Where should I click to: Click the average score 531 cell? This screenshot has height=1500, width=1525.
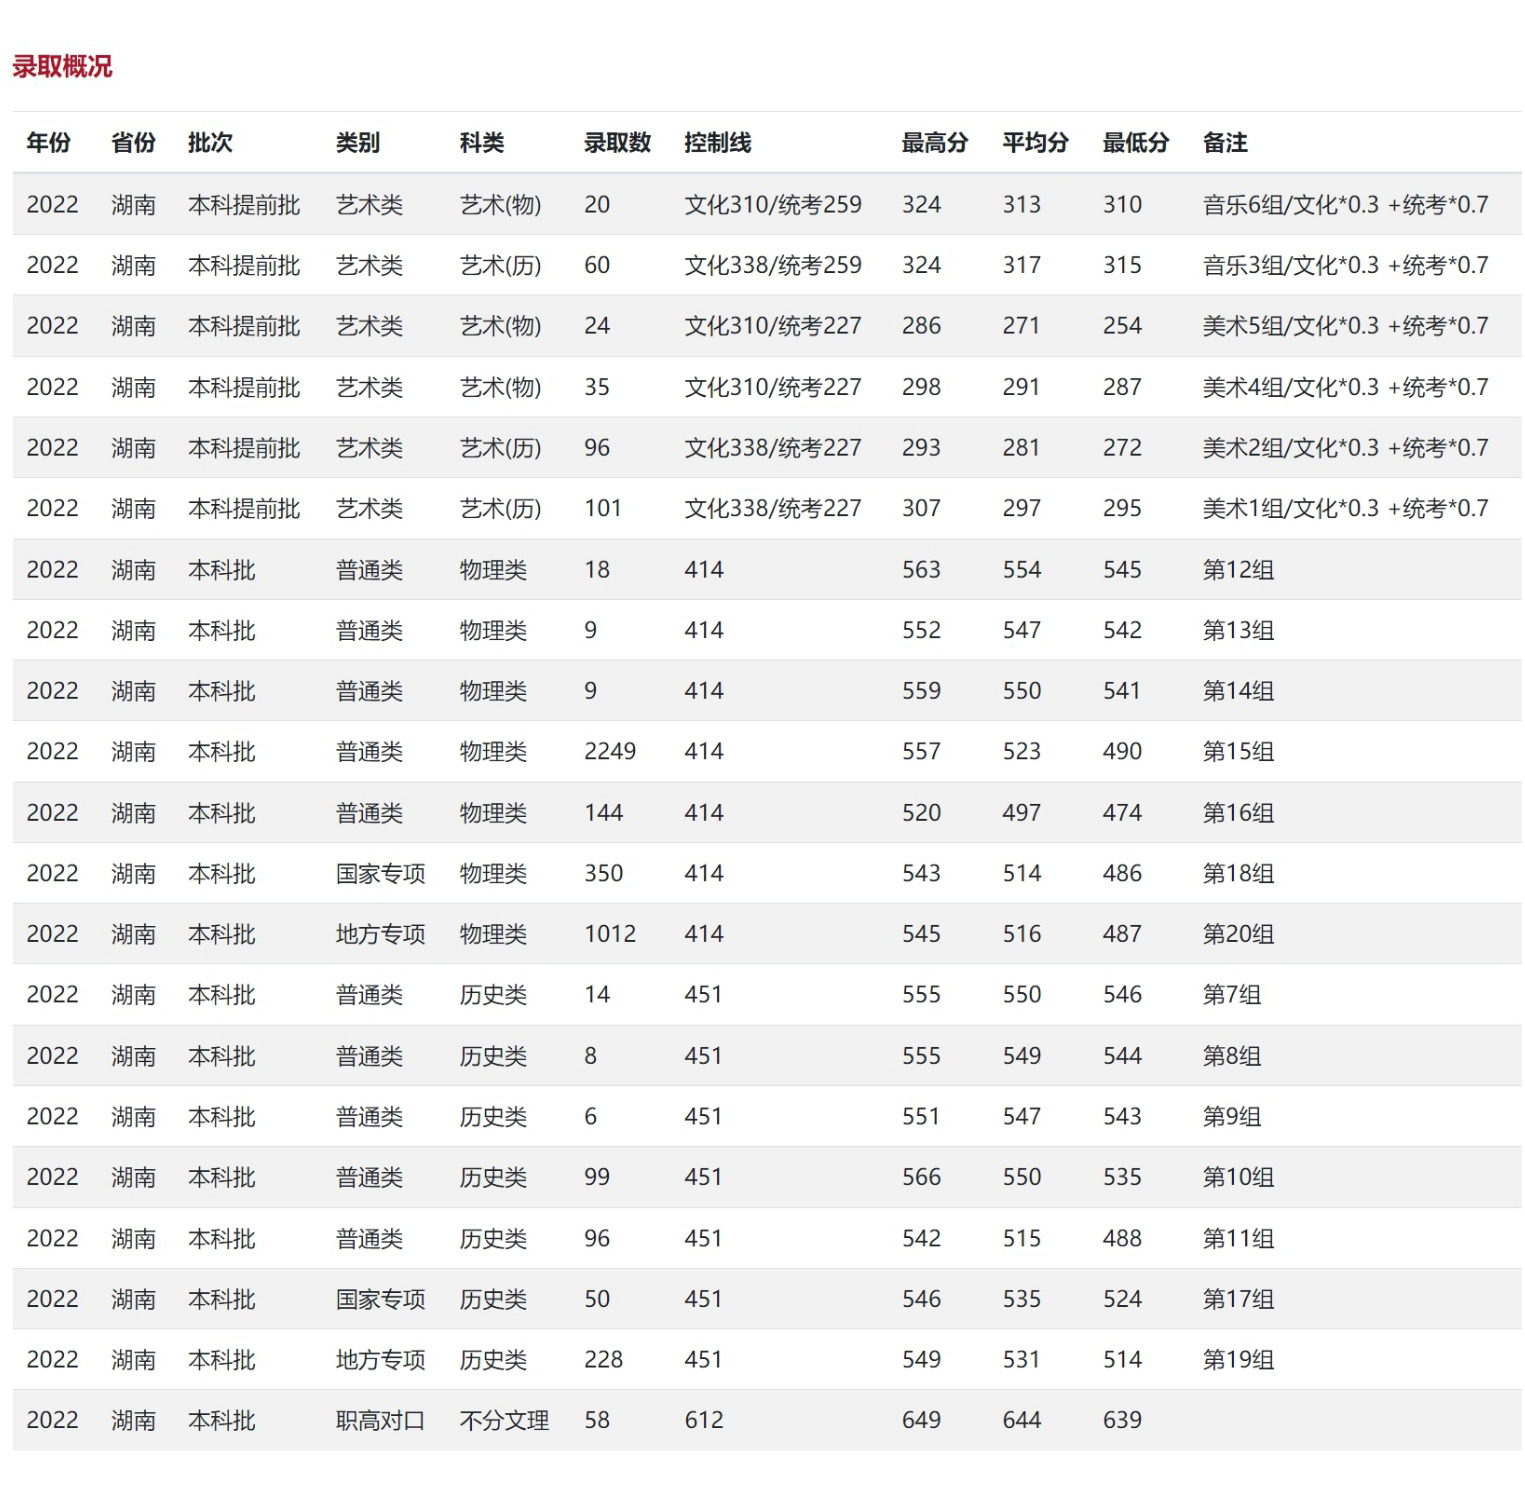tap(1022, 1360)
